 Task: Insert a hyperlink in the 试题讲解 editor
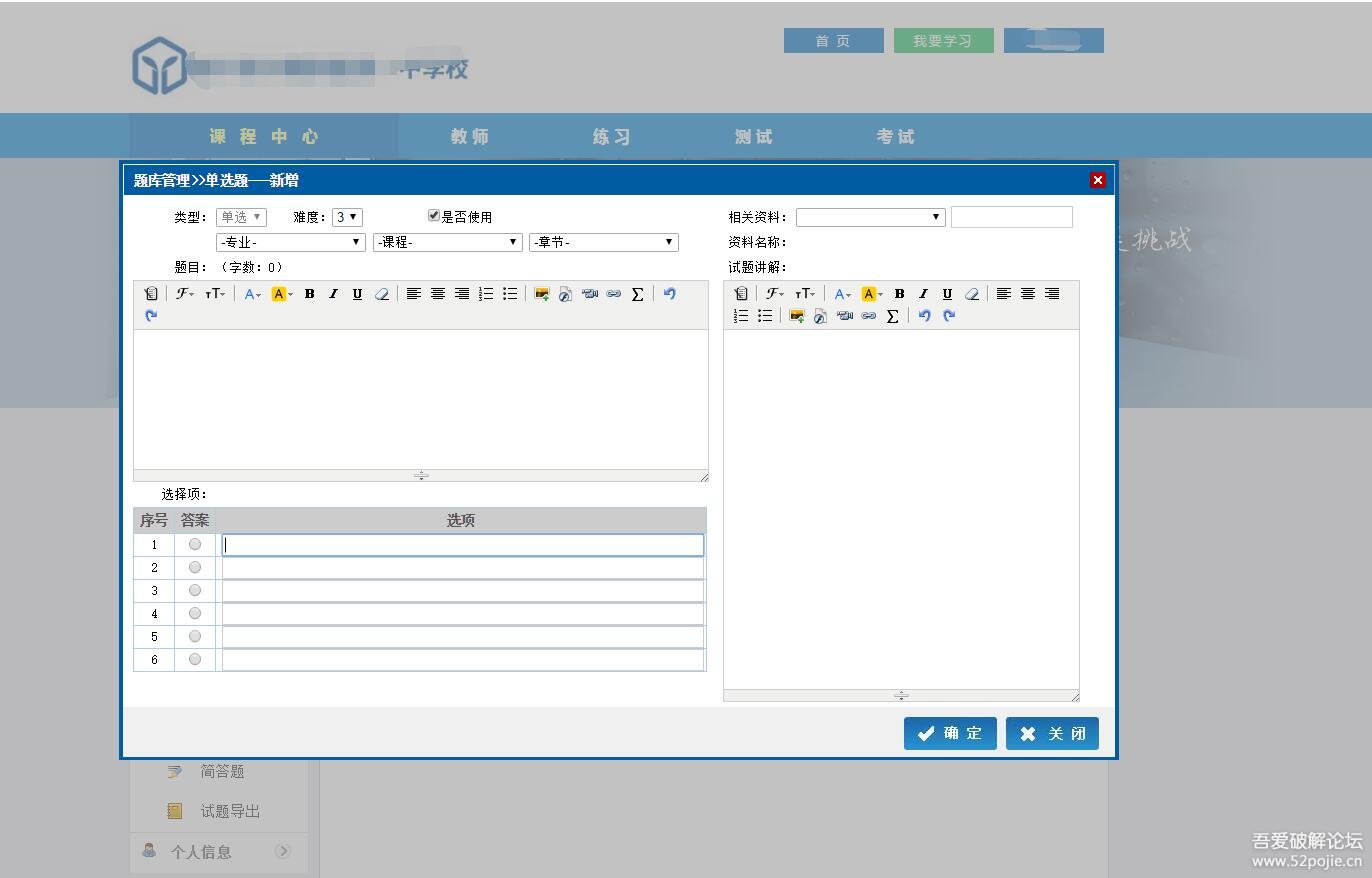pos(868,316)
